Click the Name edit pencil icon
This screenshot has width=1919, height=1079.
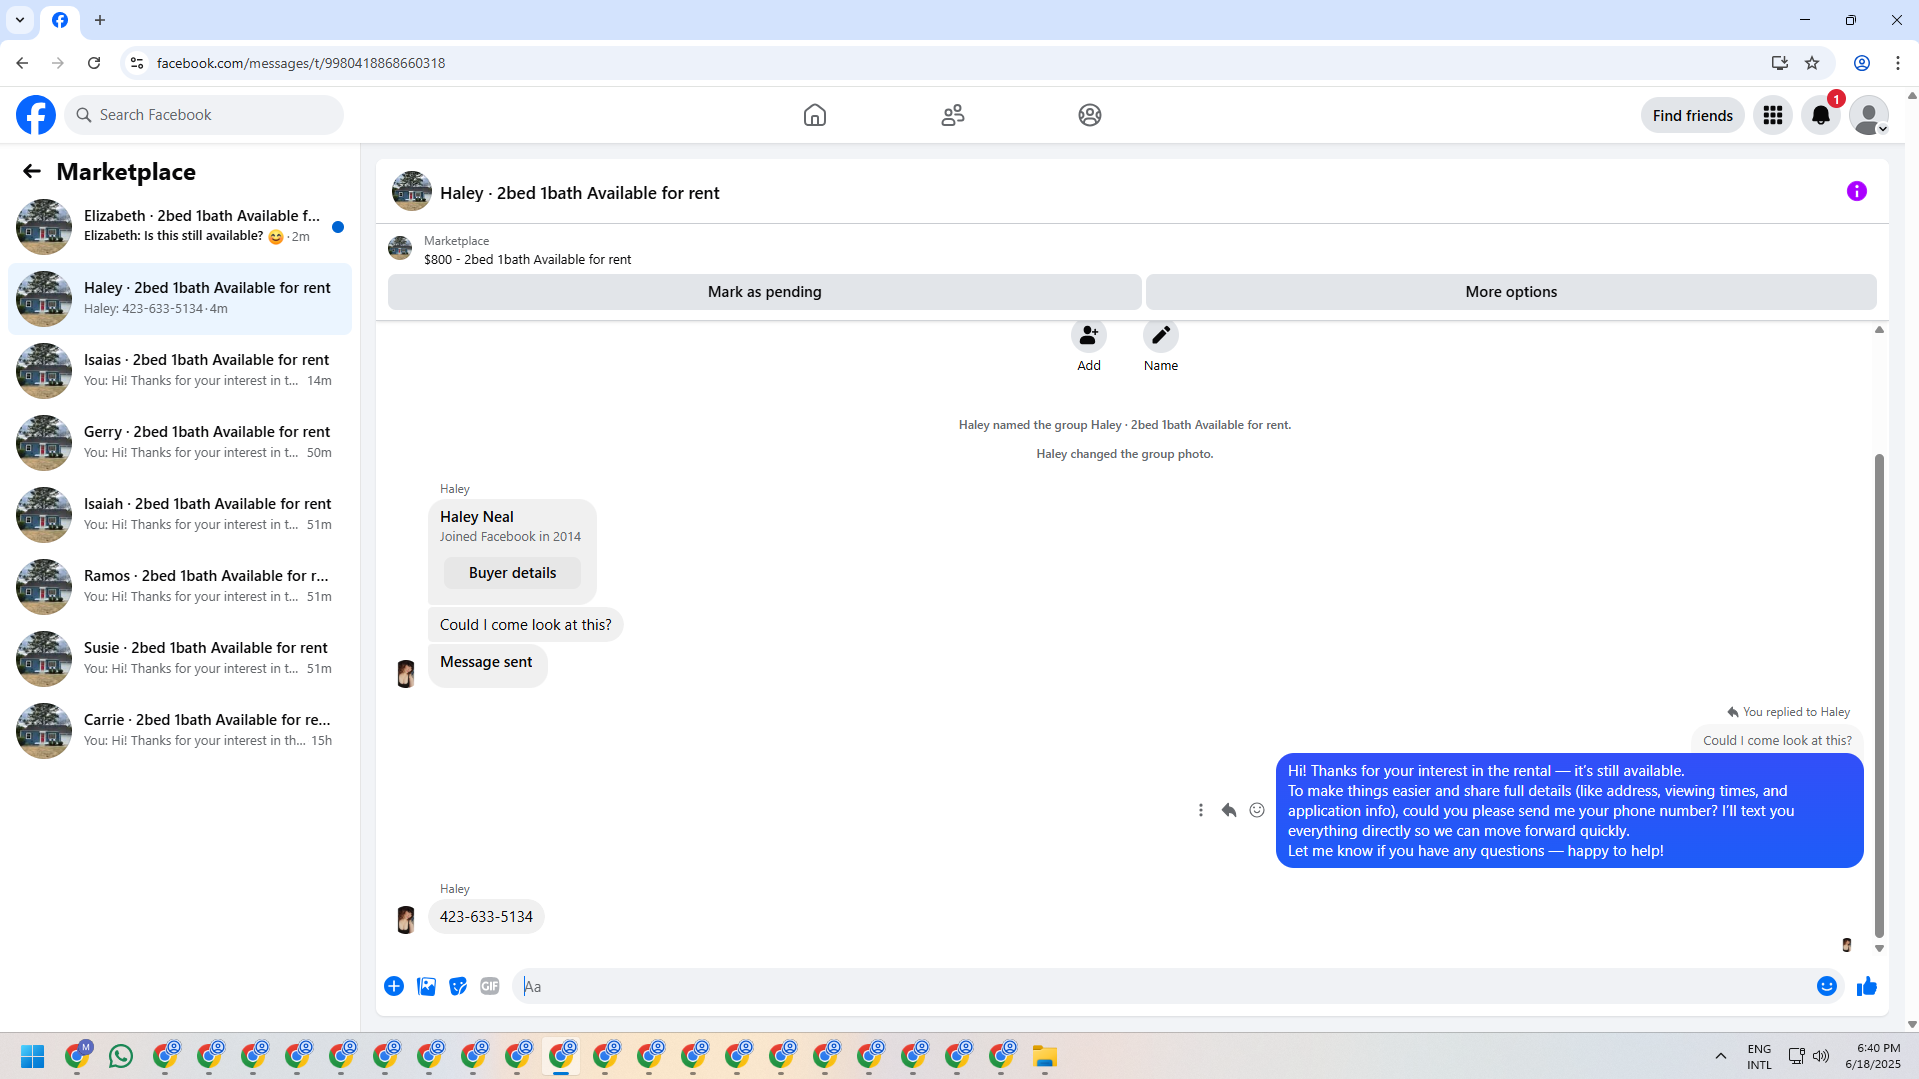1161,336
